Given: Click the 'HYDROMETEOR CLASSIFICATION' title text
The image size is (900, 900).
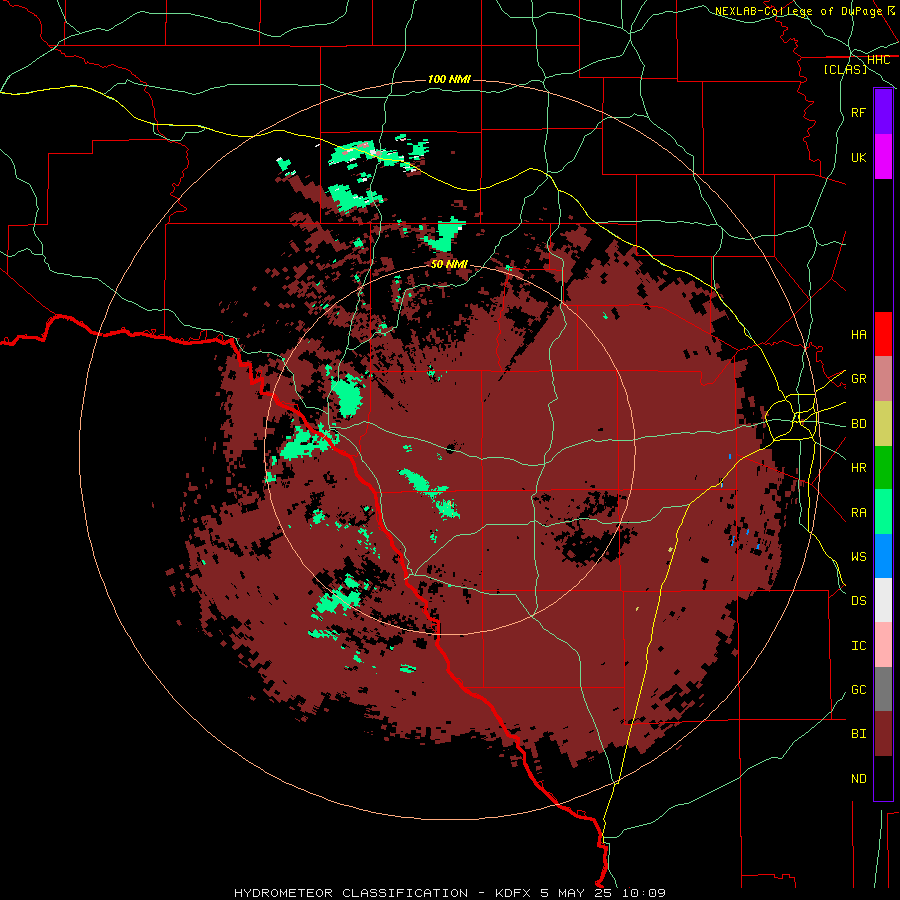Looking at the screenshot, I should (351, 893).
